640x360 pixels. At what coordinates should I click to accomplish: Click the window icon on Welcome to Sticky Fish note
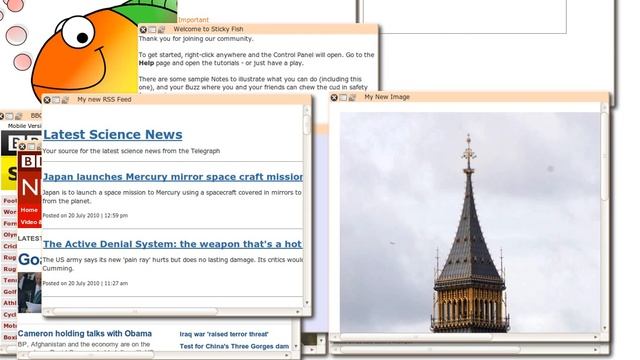[152, 29]
